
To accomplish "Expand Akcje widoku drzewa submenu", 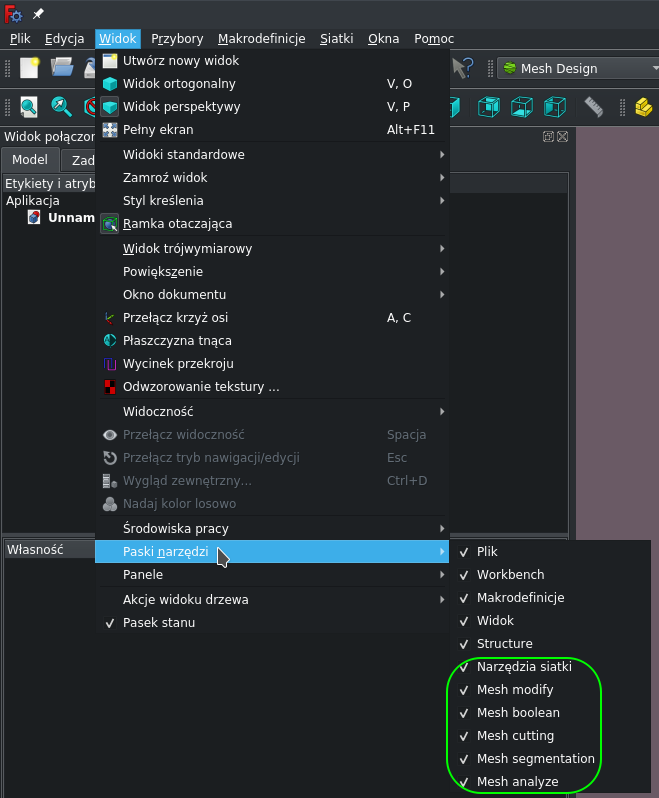I will (x=272, y=600).
